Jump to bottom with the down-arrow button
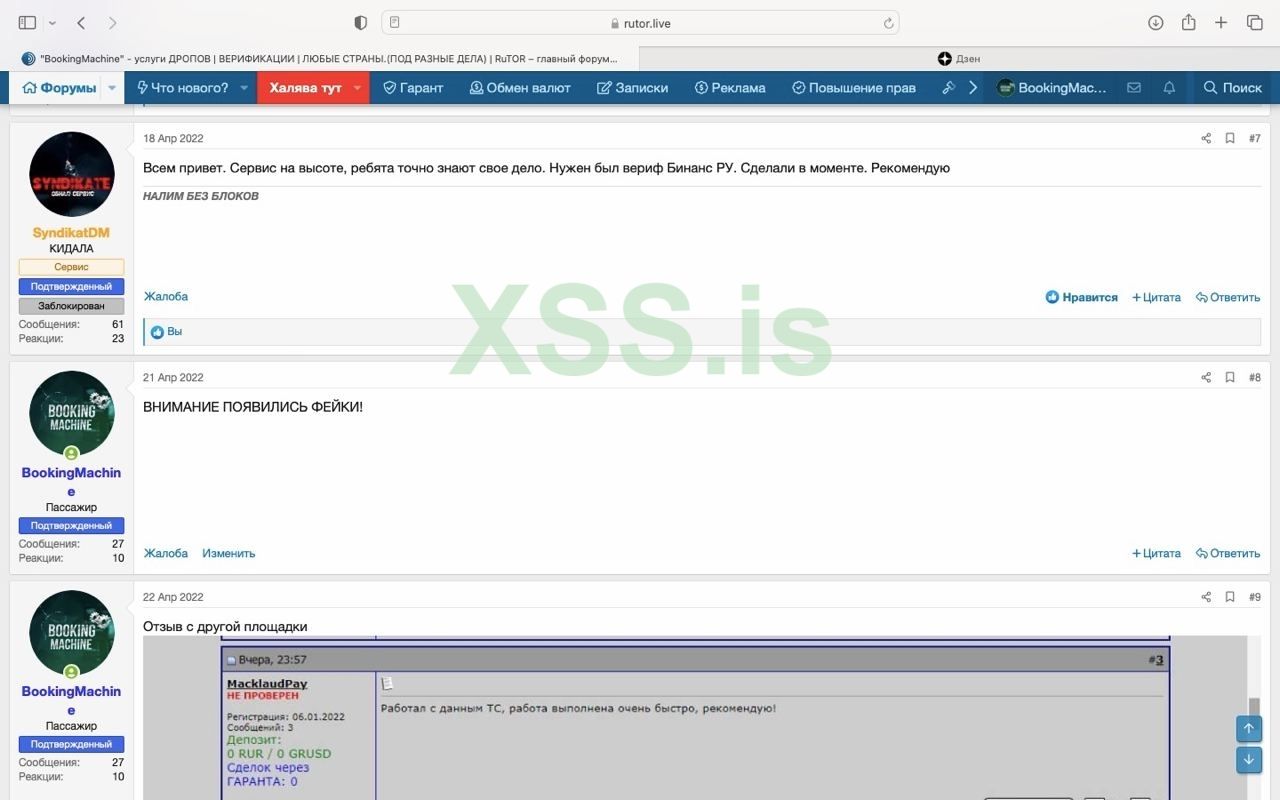 tap(1249, 760)
